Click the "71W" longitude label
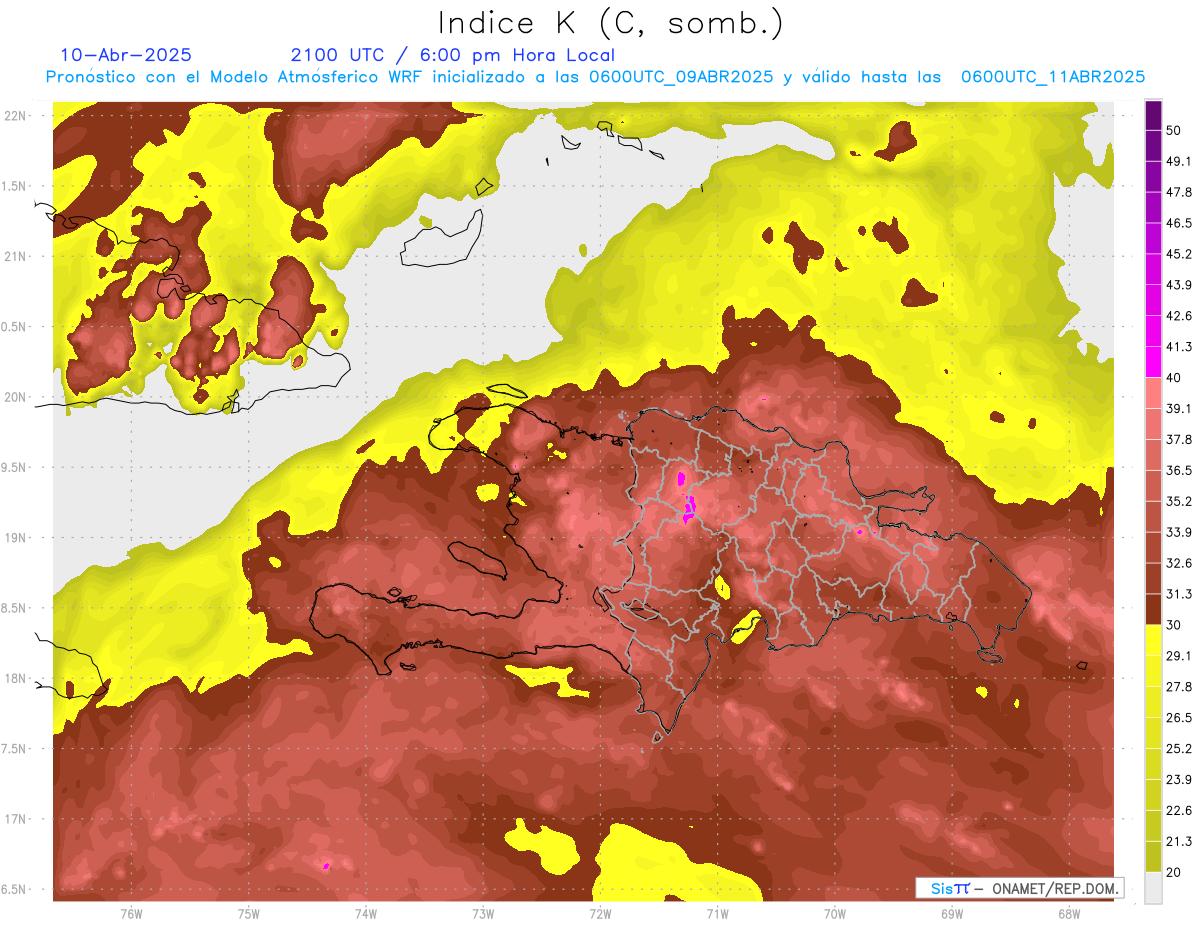The height and width of the screenshot is (927, 1200). (x=717, y=913)
